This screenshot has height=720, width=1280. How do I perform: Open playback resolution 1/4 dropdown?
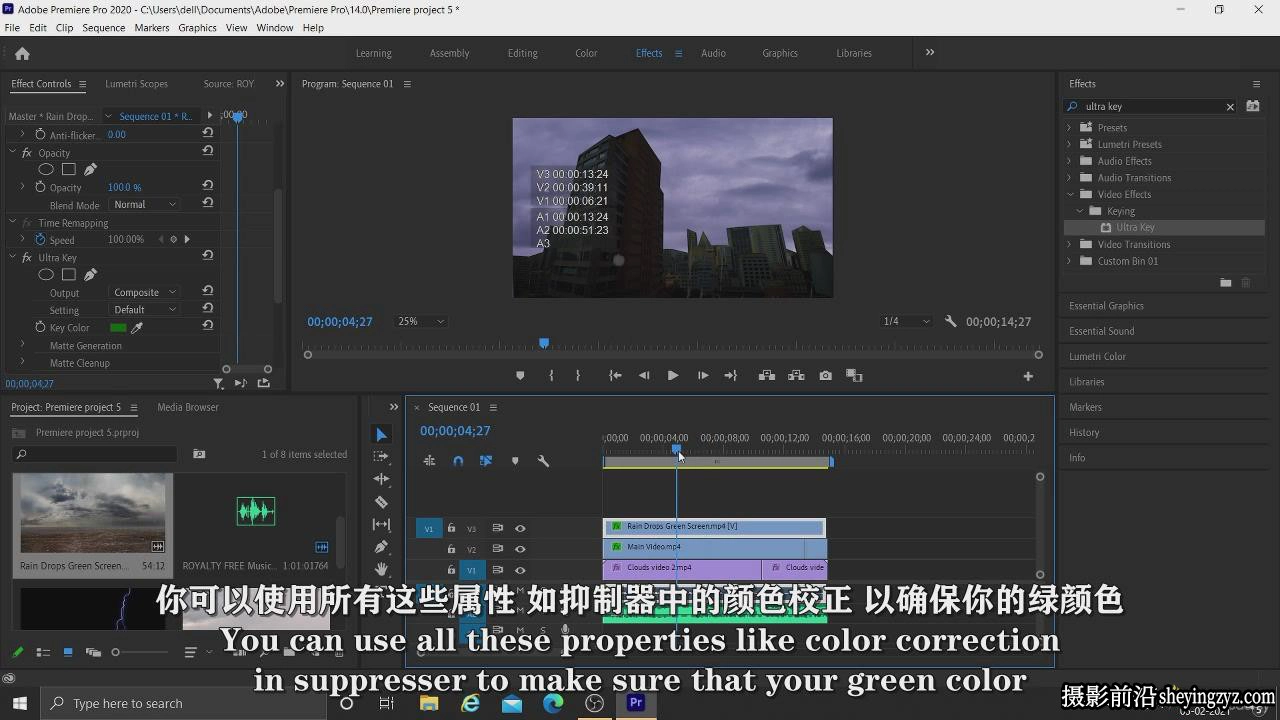906,321
